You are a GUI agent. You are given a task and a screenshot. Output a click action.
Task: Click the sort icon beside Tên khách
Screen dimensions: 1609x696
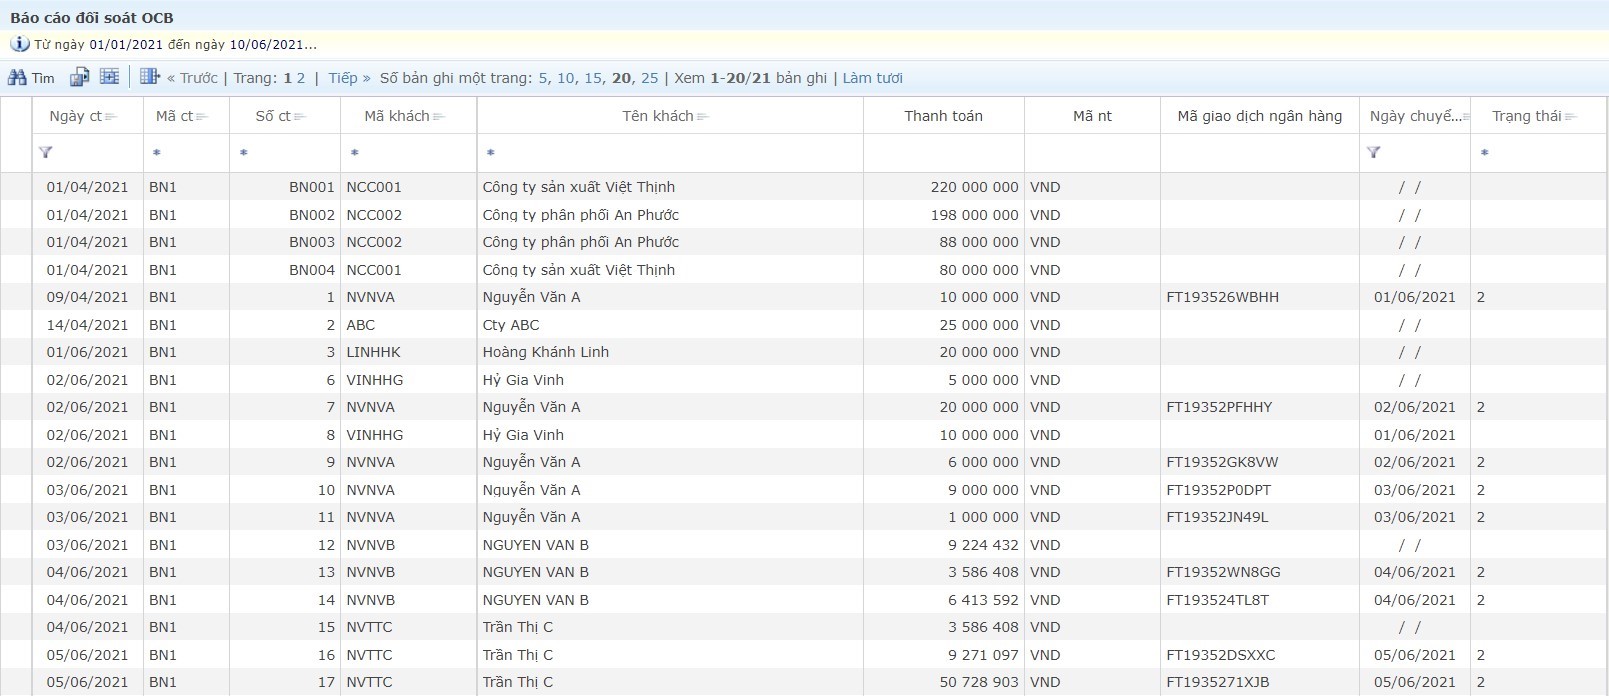(703, 117)
